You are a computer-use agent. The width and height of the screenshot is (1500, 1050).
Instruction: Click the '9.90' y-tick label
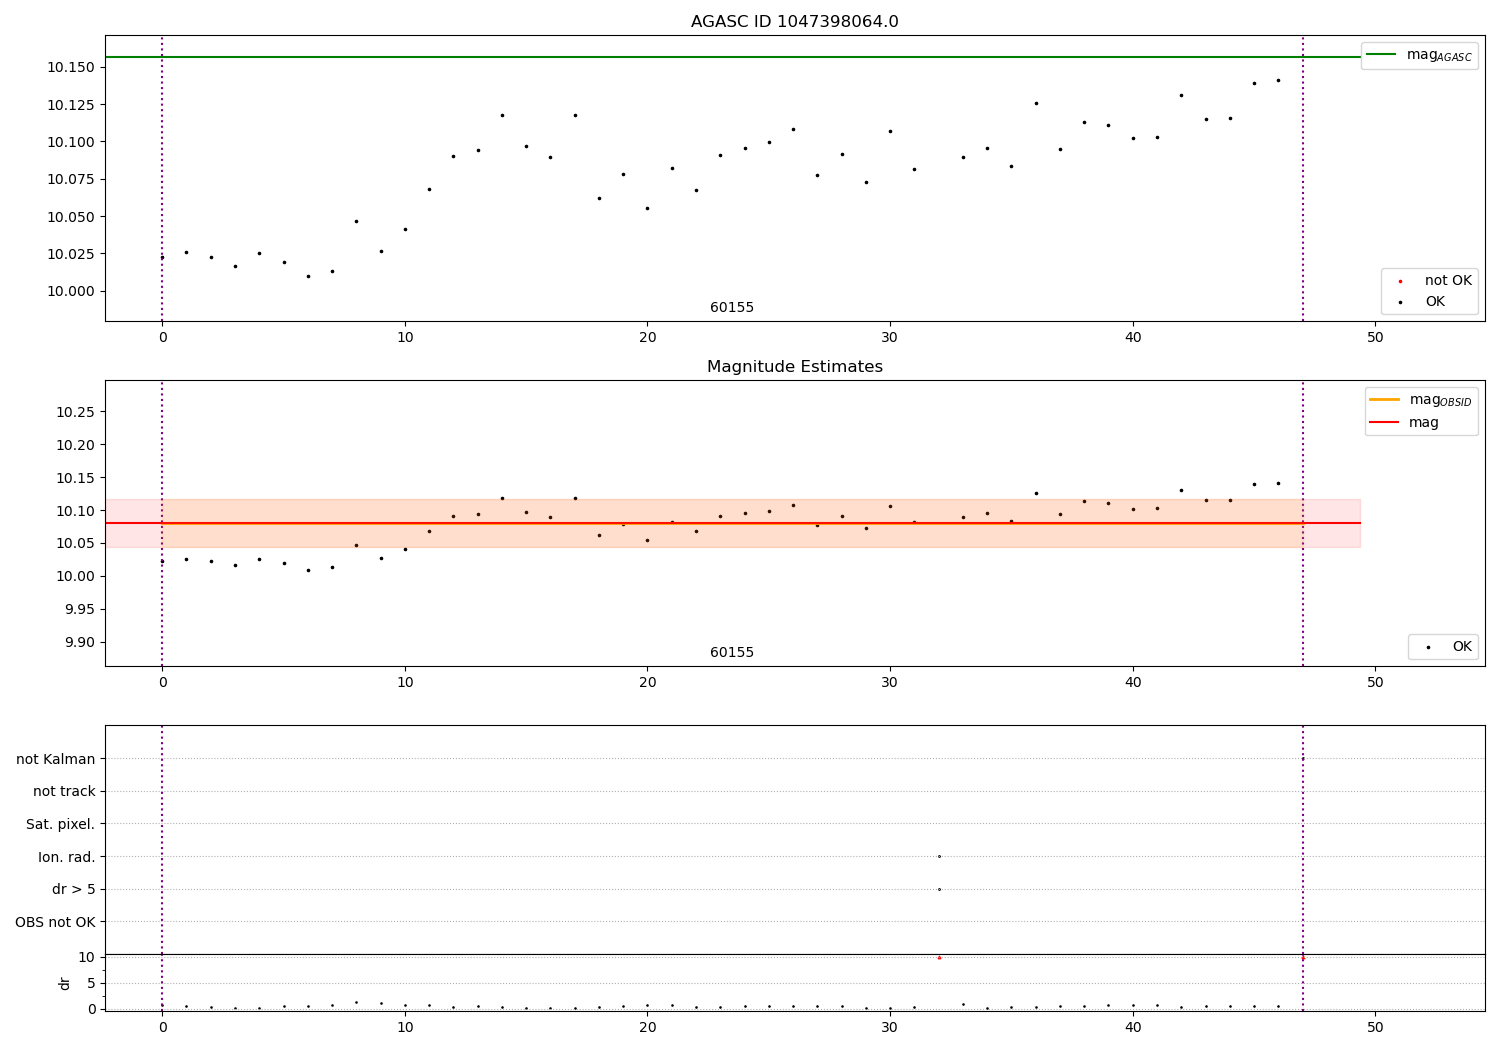tap(80, 642)
